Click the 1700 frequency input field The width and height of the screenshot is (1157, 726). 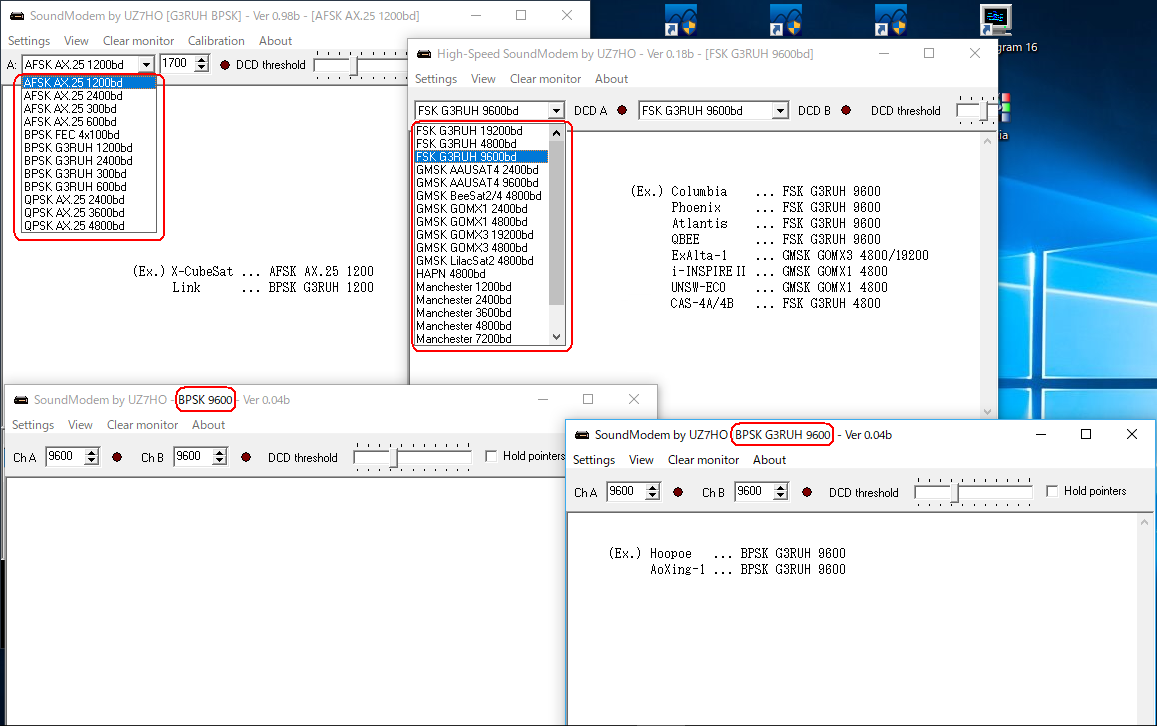coord(178,63)
